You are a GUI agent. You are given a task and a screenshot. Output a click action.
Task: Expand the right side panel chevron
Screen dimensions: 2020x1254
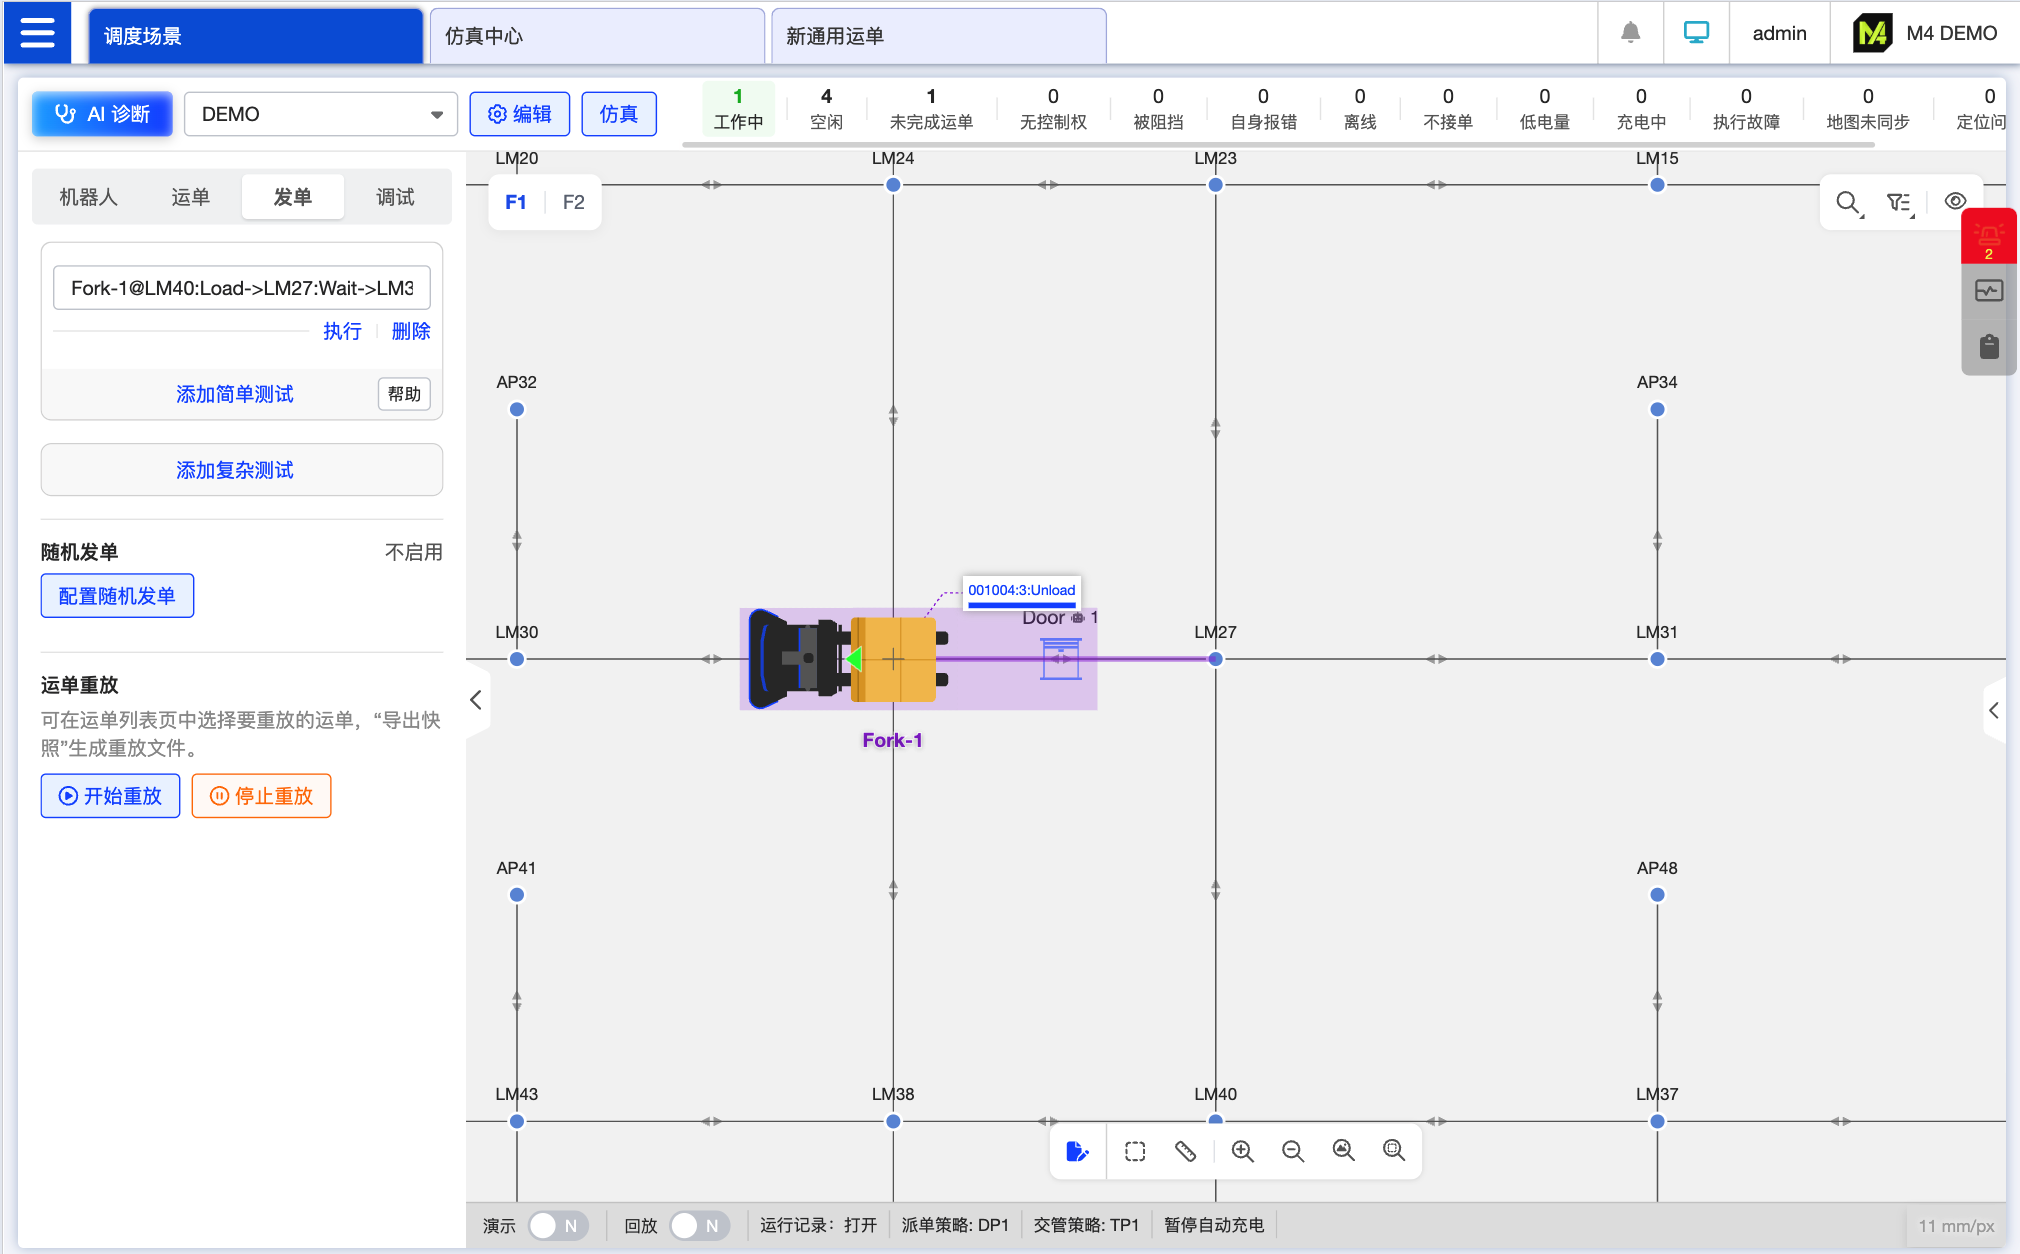point(1993,711)
